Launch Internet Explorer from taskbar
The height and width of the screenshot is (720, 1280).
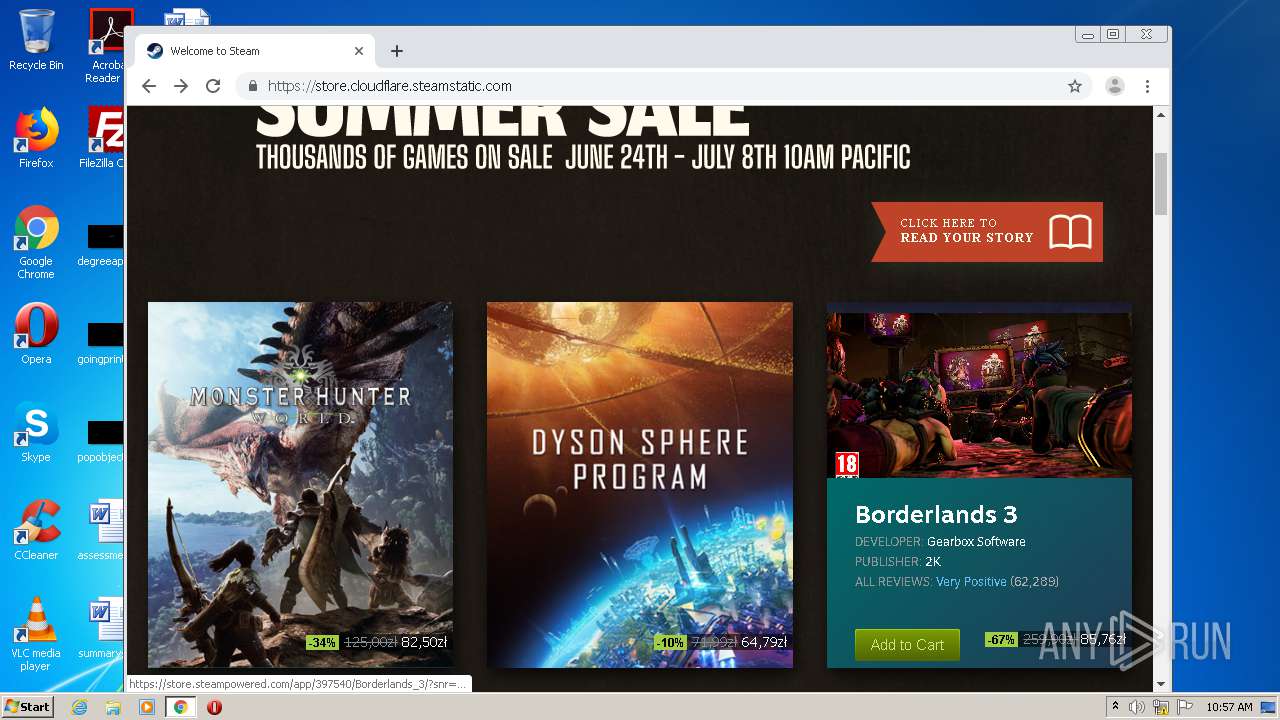pos(80,707)
